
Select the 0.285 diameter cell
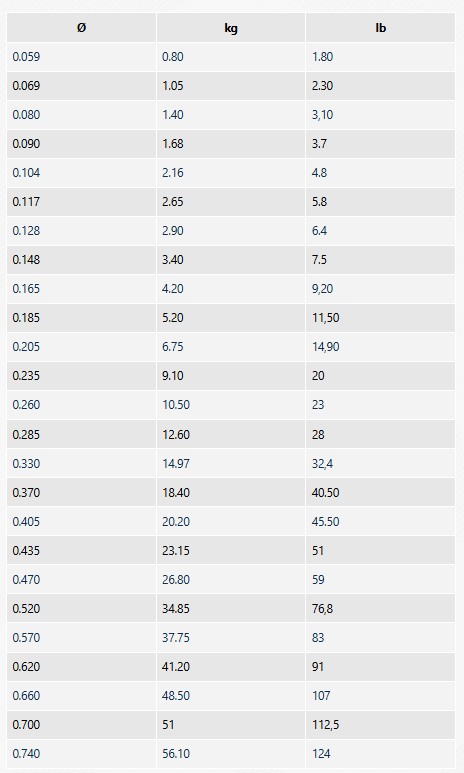(81, 435)
